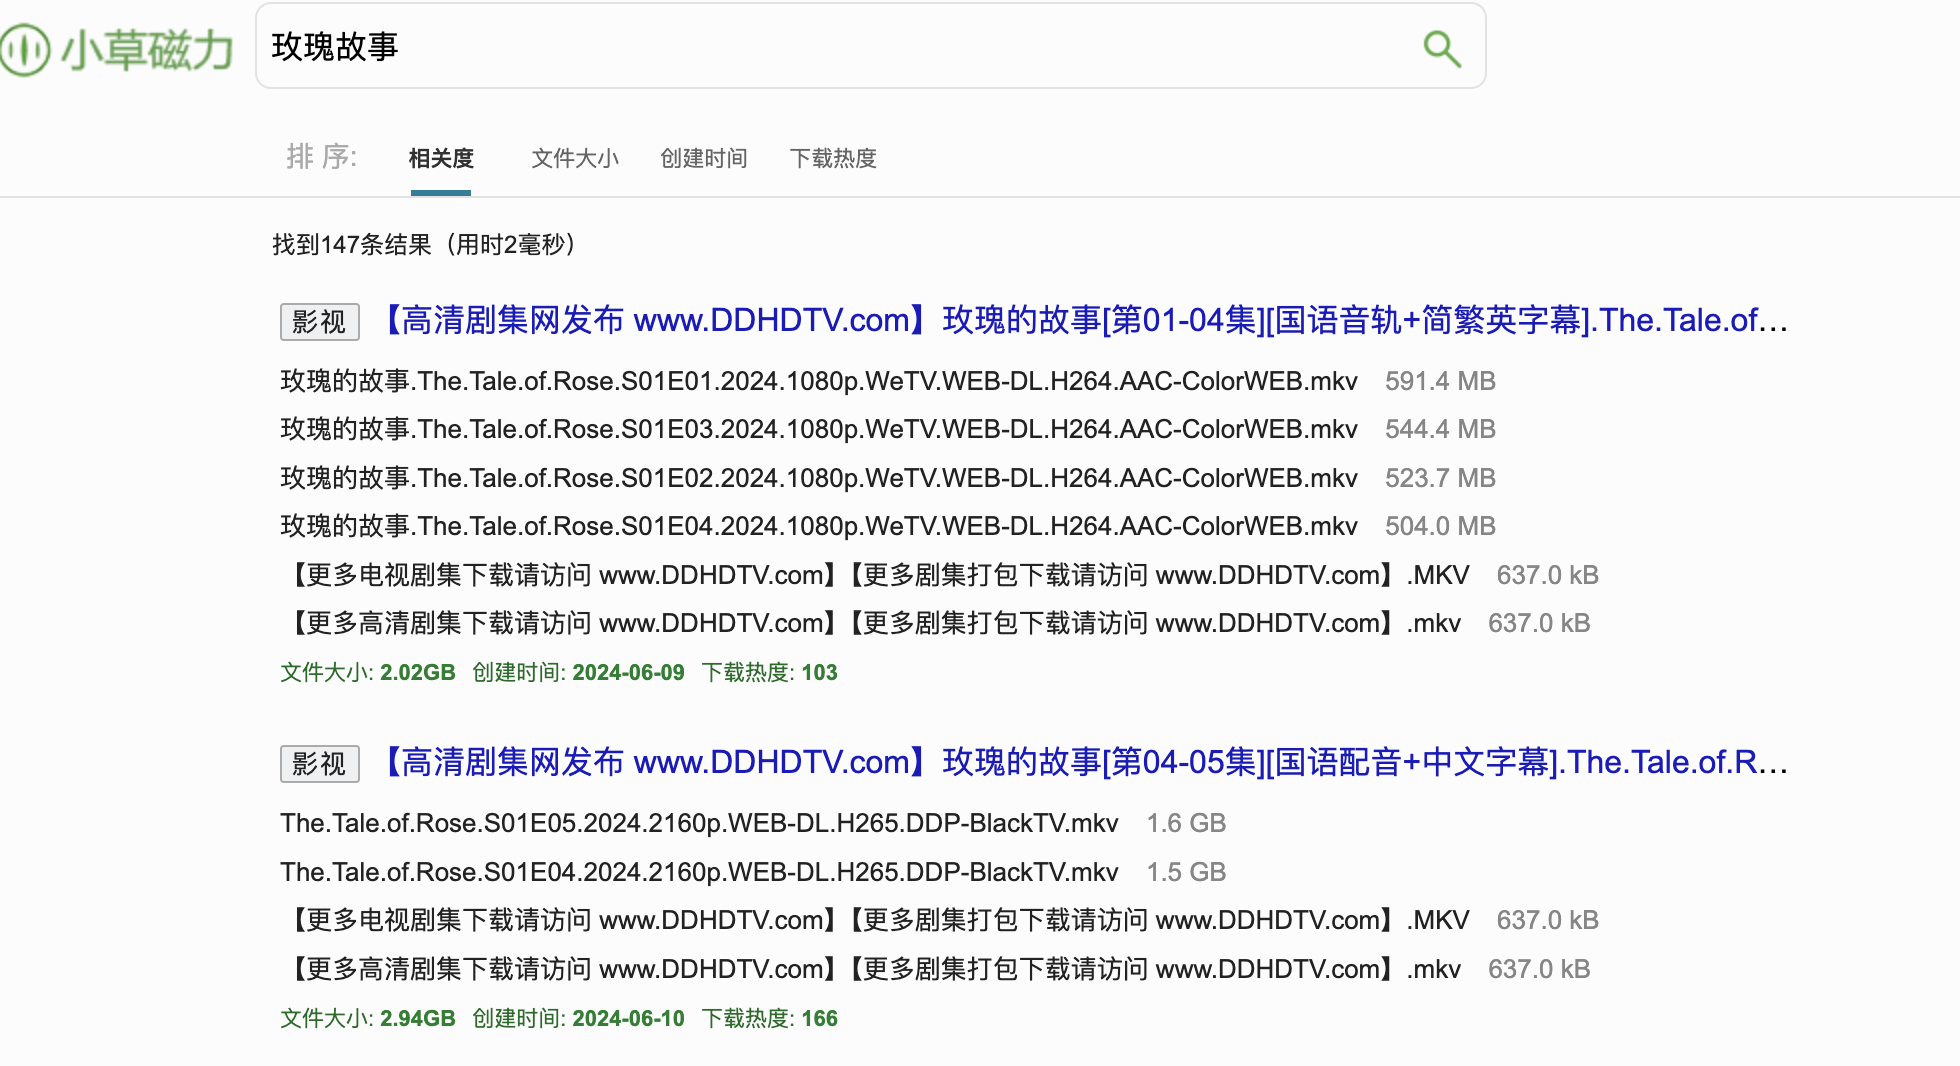Click the 影视 tag of 第01-04集 result
Viewport: 1960px width, 1066px height.
coord(319,322)
